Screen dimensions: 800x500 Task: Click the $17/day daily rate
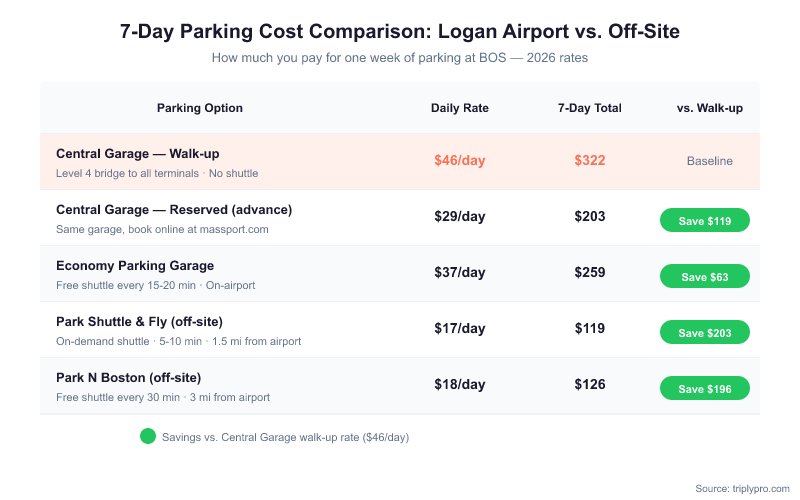point(460,328)
